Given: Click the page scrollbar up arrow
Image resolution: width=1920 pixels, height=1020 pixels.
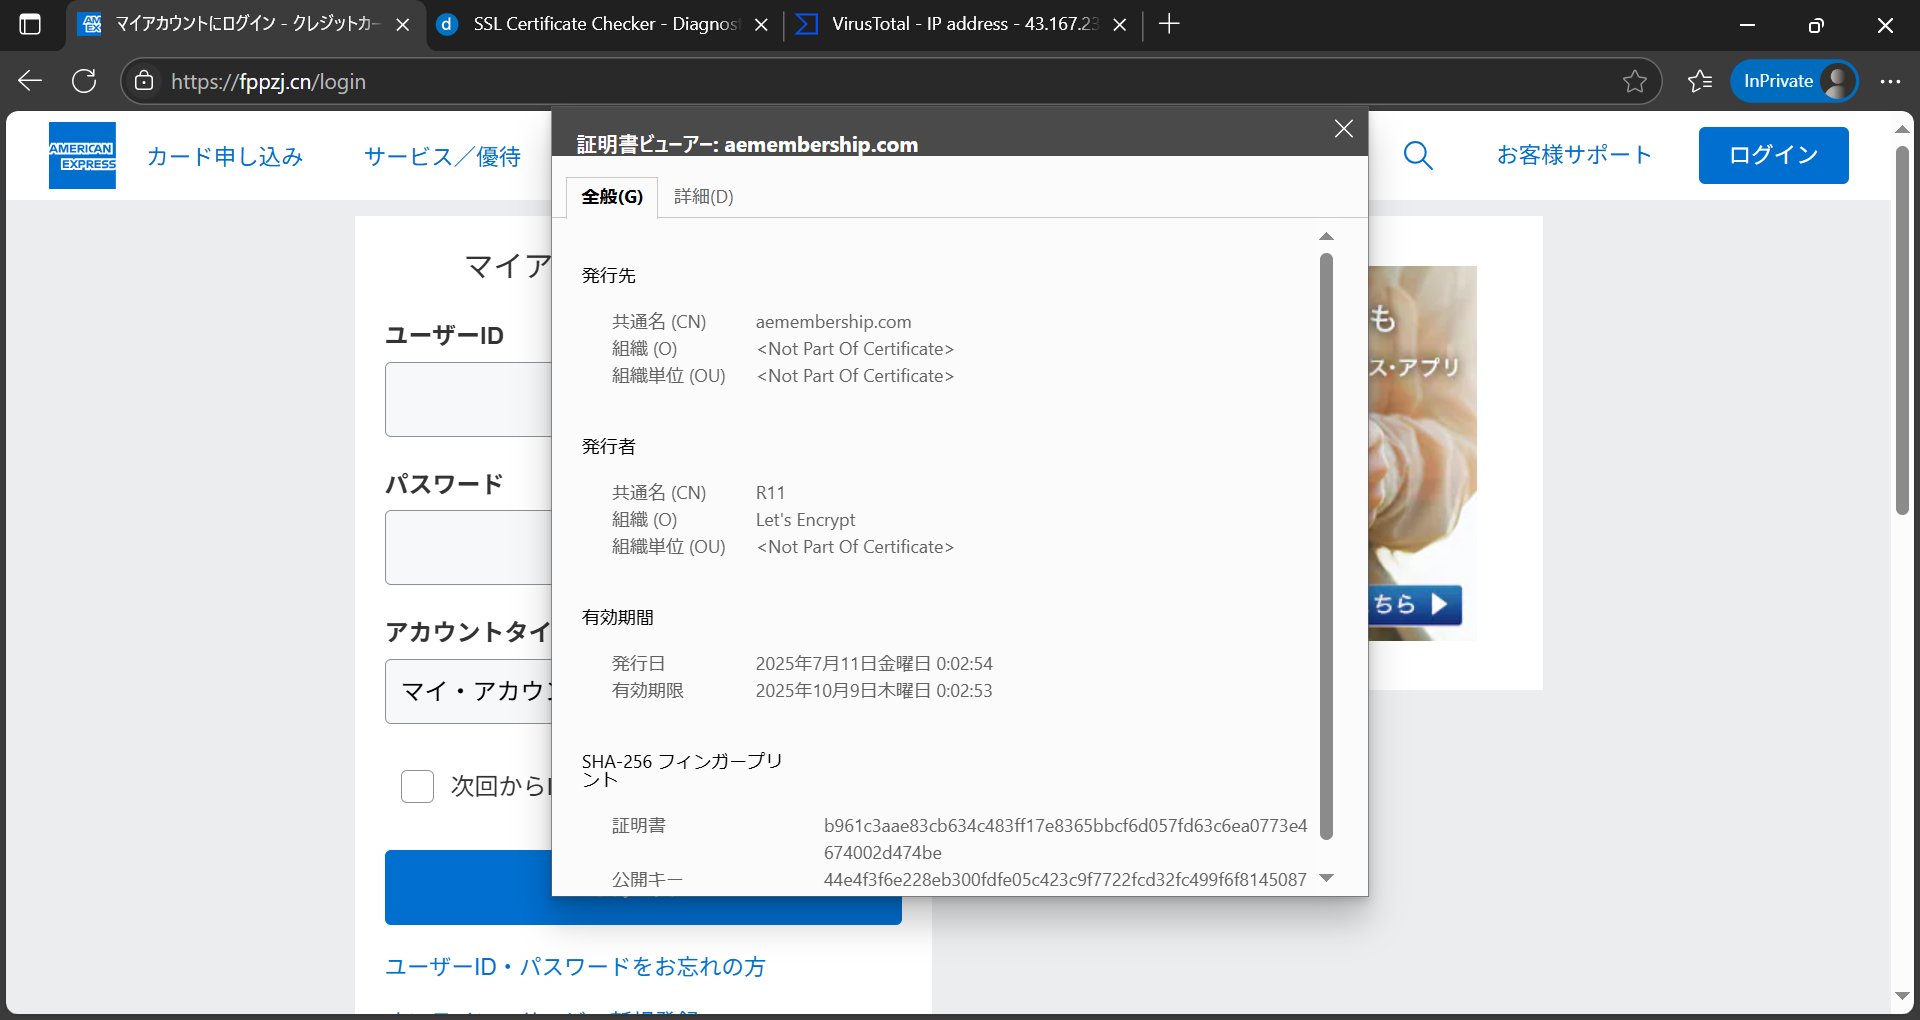Looking at the screenshot, I should coord(1902,130).
